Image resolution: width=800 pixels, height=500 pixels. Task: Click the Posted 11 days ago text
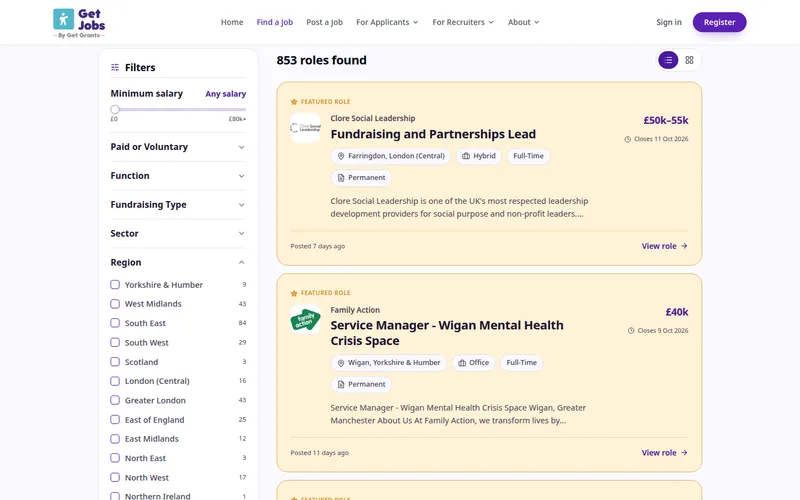319,453
